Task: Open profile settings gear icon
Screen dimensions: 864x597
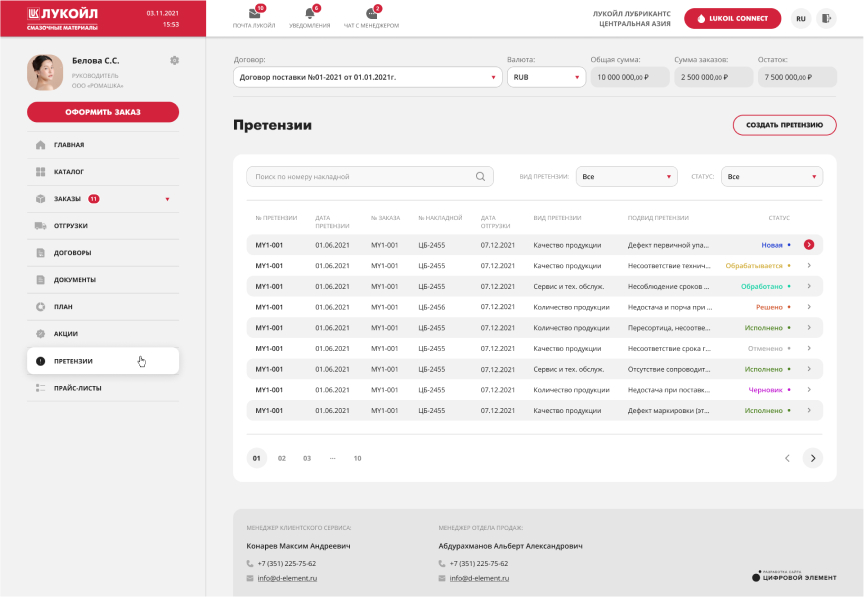Action: pos(175,61)
